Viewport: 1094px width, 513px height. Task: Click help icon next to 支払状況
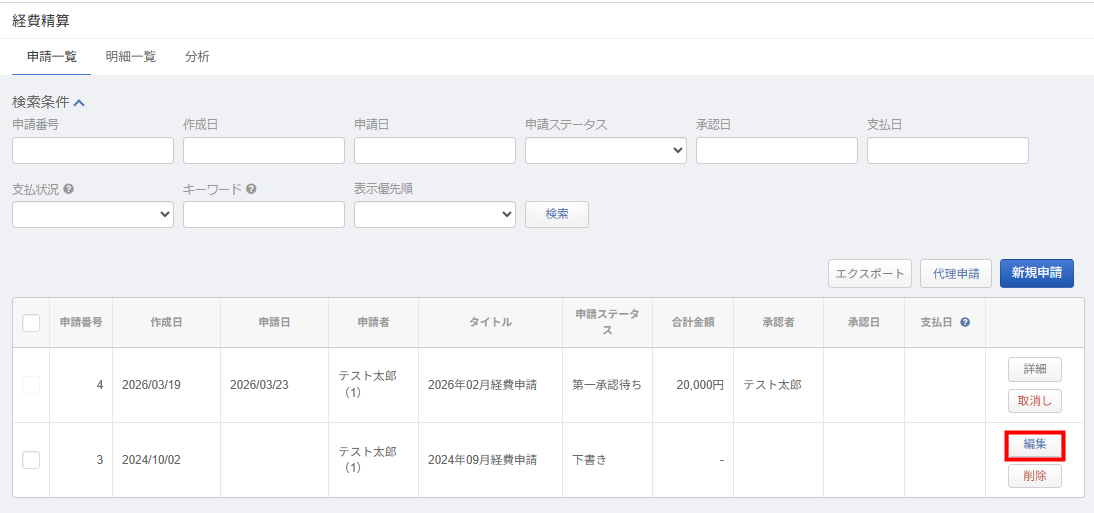coord(68,189)
